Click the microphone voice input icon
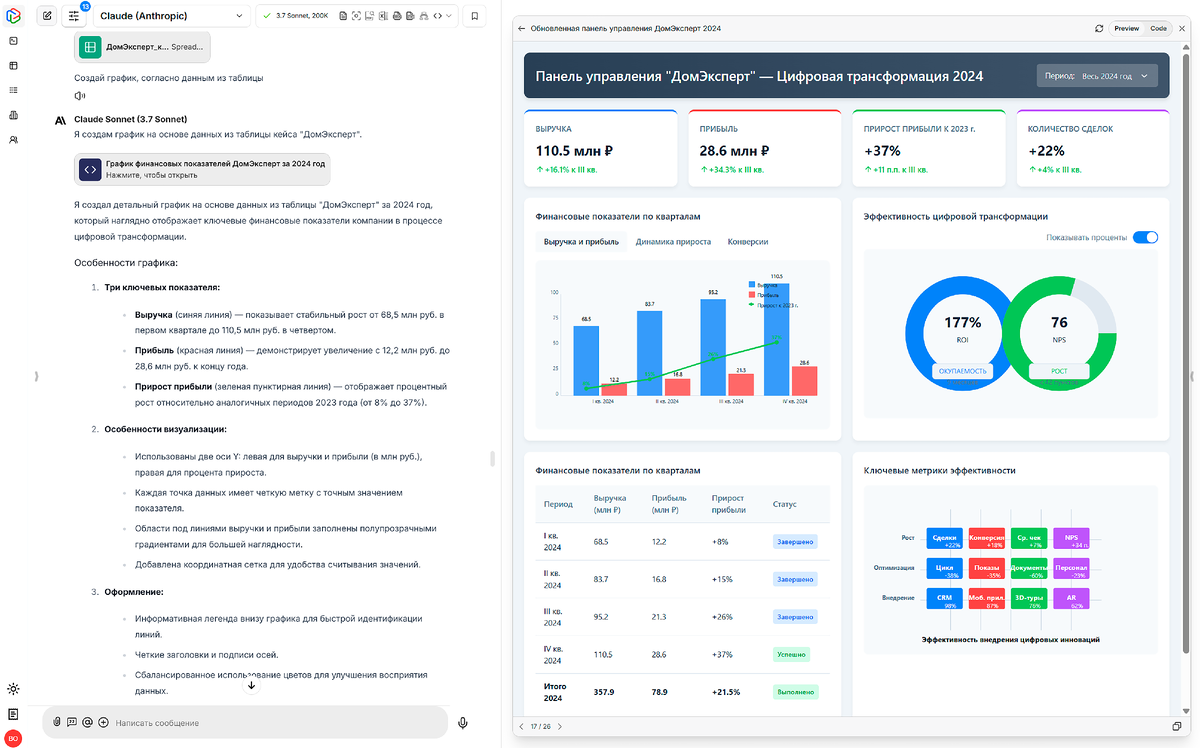This screenshot has width=1200, height=748. tap(463, 722)
